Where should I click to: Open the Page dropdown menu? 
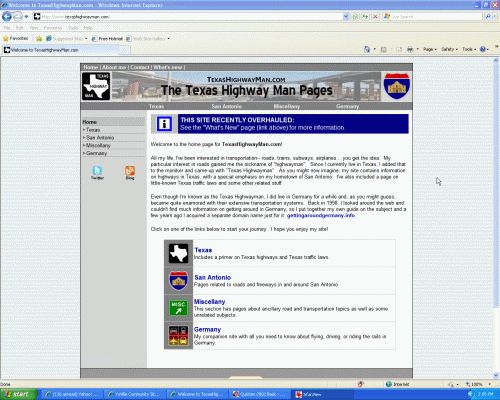[430, 49]
